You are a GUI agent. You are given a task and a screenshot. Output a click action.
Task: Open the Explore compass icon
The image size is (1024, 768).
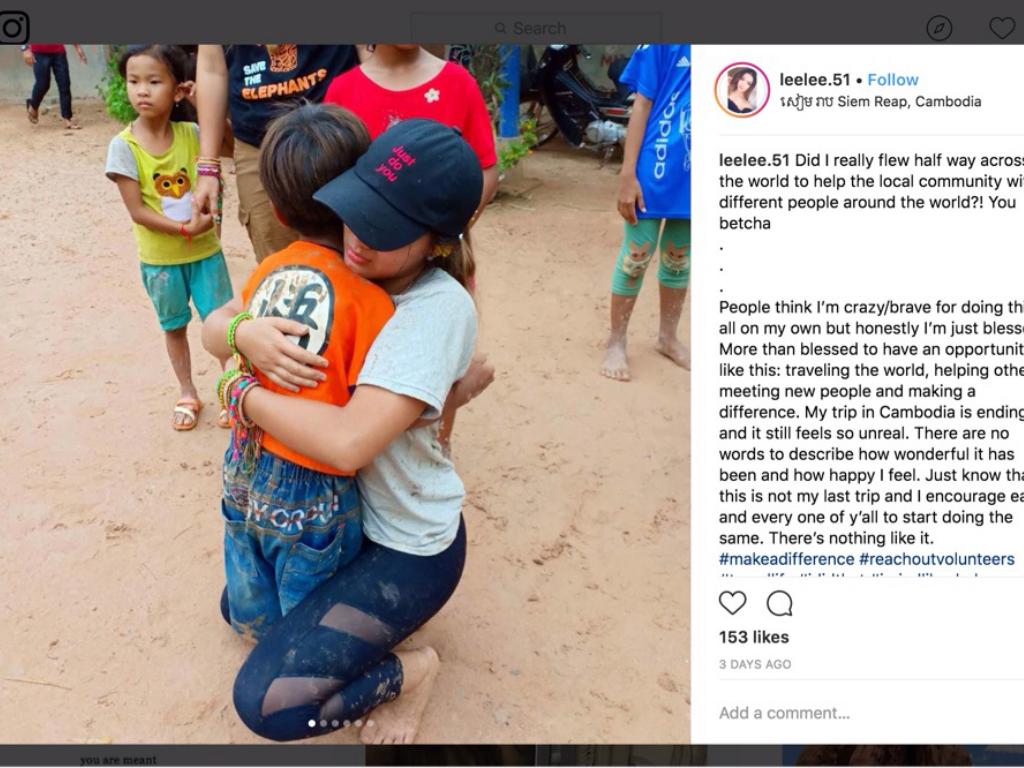pos(939,28)
